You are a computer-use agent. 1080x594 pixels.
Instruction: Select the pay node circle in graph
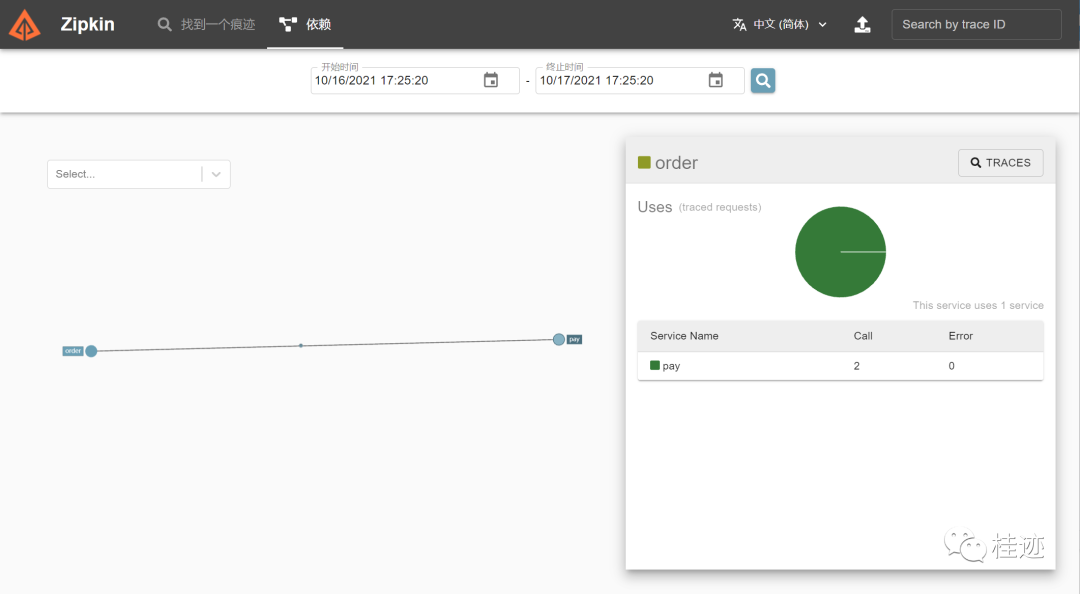coord(559,339)
